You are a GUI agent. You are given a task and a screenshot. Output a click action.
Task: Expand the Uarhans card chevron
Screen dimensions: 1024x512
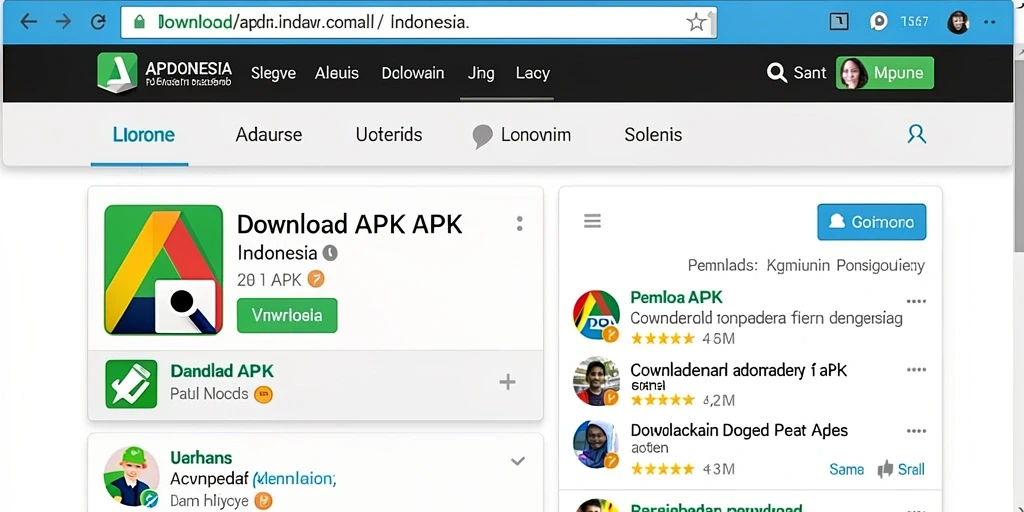pos(518,462)
